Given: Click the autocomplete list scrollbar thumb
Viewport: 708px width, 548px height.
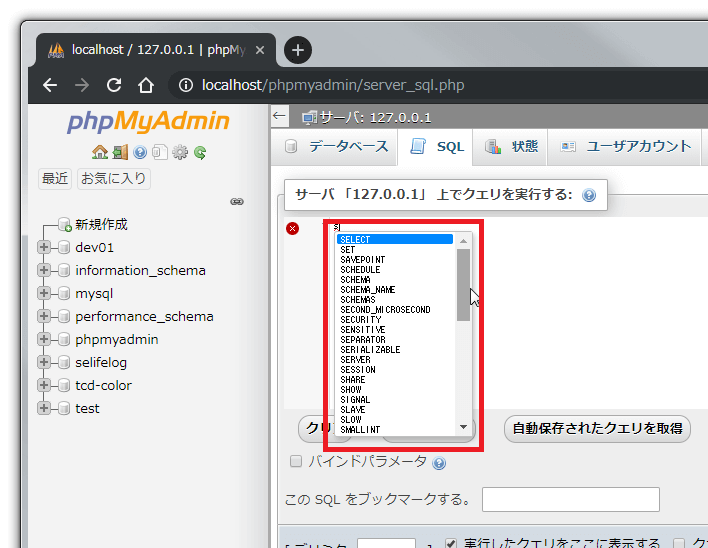Looking at the screenshot, I should point(463,284).
